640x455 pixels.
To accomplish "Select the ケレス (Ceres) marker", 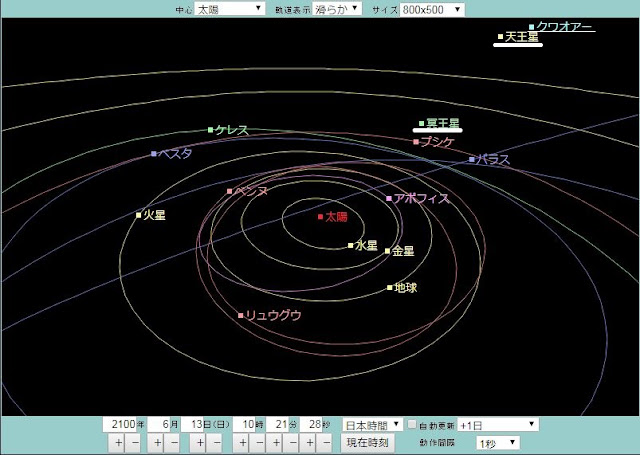I will (x=211, y=130).
